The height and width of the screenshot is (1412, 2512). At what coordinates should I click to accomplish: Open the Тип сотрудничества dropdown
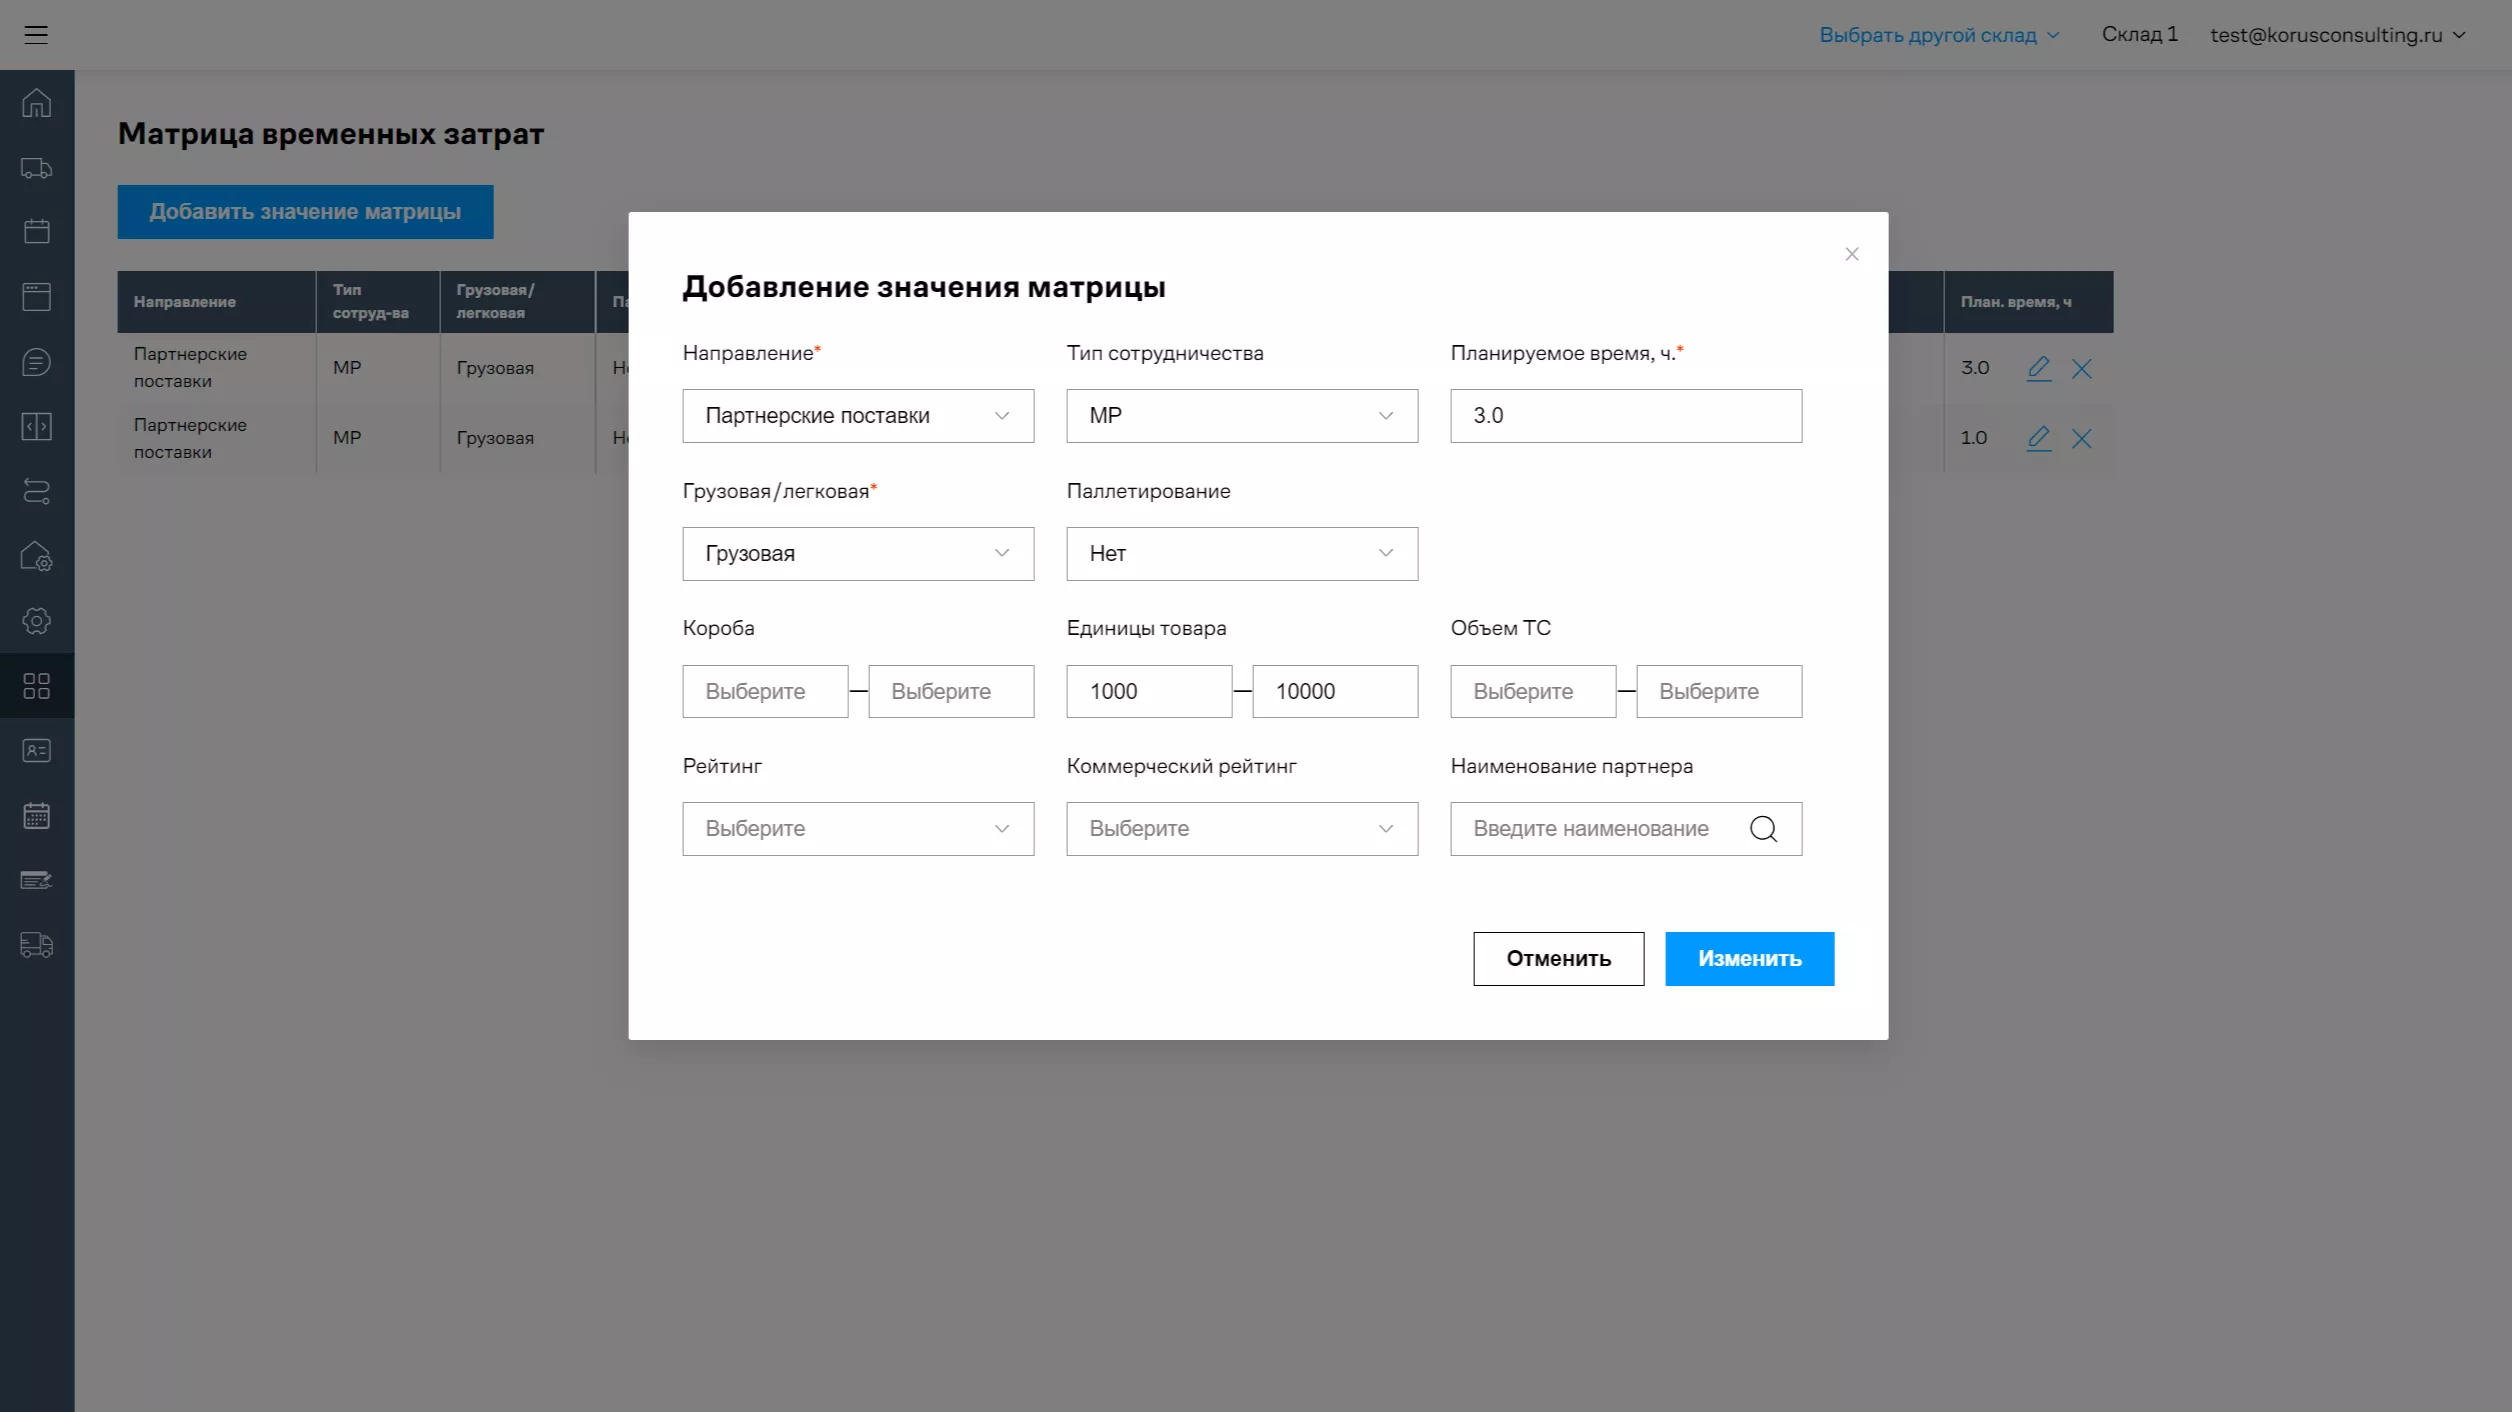(1241, 416)
